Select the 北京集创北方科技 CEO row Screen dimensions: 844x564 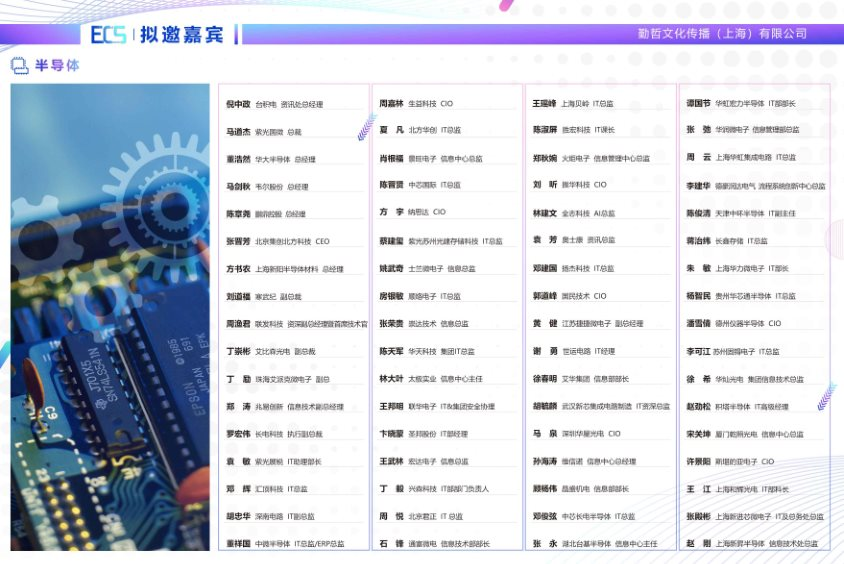(x=278, y=242)
